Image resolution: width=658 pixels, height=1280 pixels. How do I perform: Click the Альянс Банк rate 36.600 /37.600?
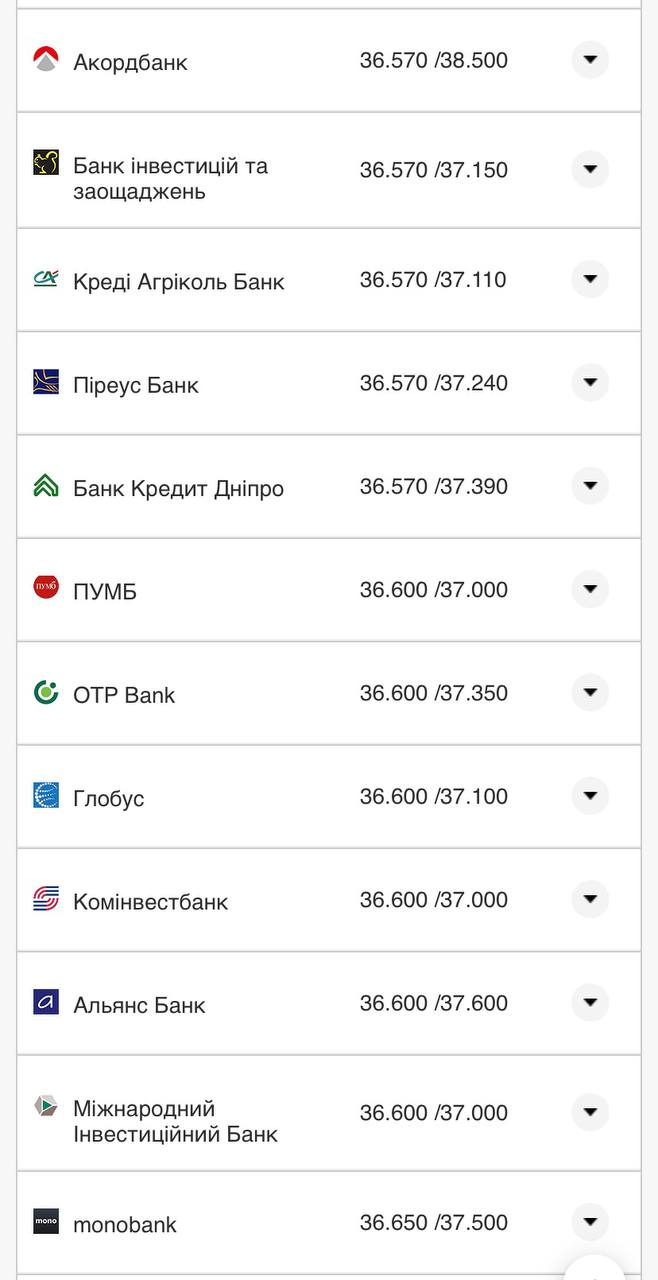pyautogui.click(x=434, y=1003)
